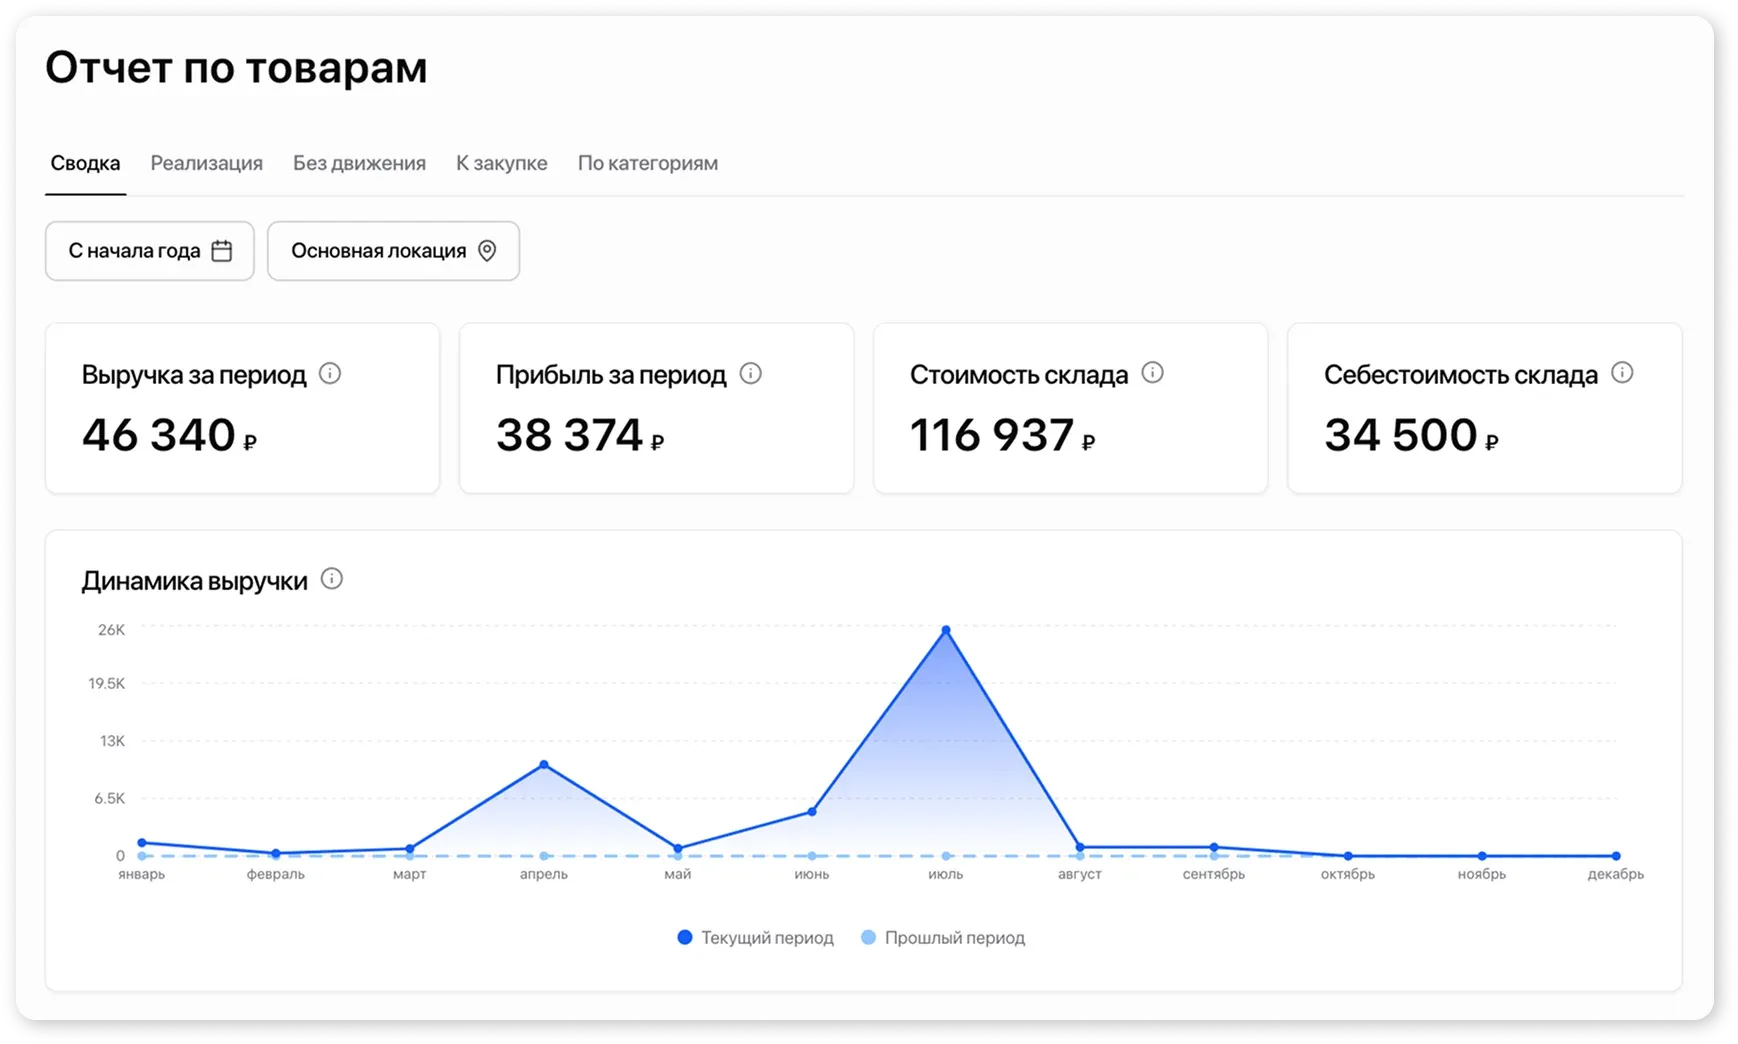Toggle Прошлый период legend series
The height and width of the screenshot is (1044, 1738).
pos(943,938)
